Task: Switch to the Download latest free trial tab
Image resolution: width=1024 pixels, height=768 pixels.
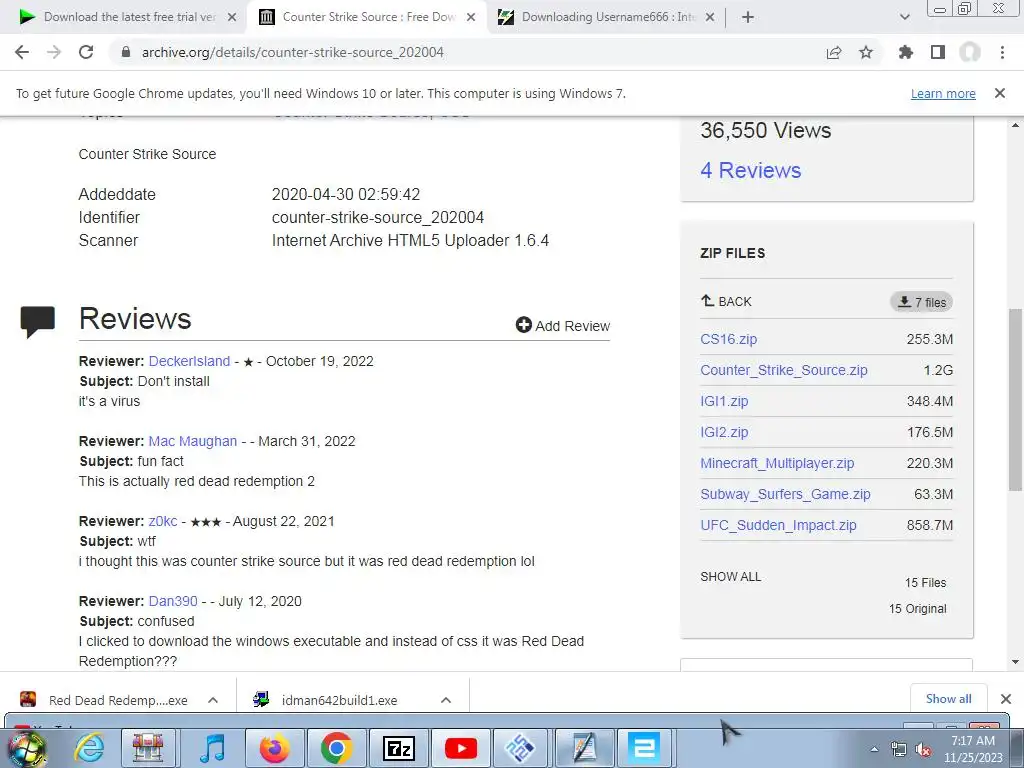Action: [128, 18]
